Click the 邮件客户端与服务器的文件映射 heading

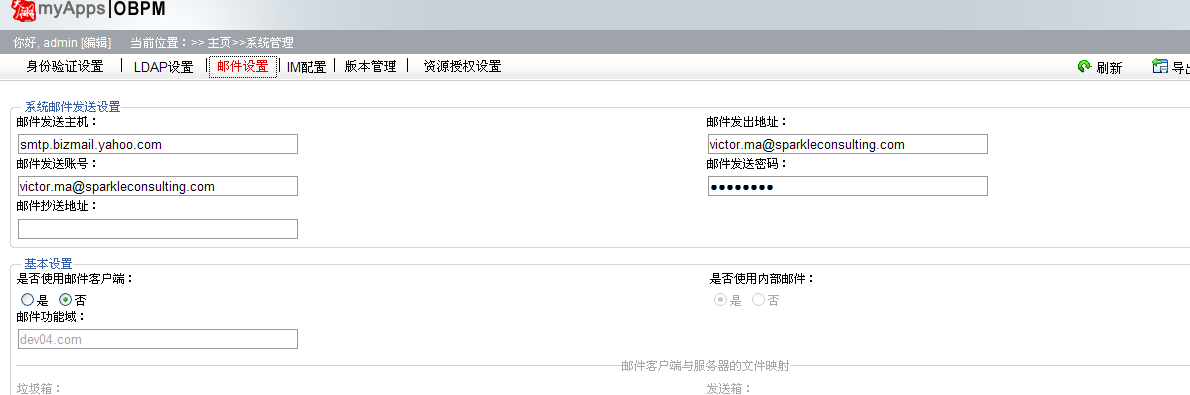coord(705,366)
